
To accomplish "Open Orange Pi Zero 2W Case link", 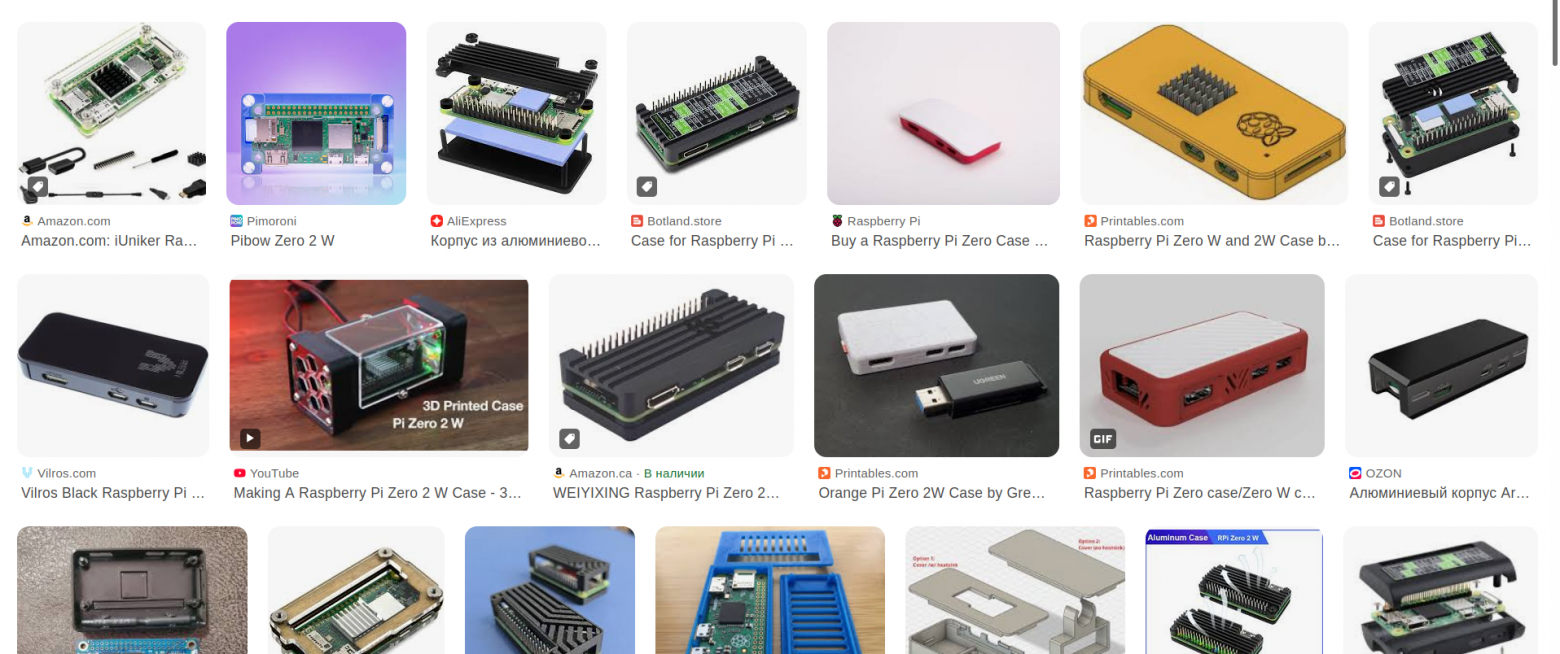I will point(932,493).
